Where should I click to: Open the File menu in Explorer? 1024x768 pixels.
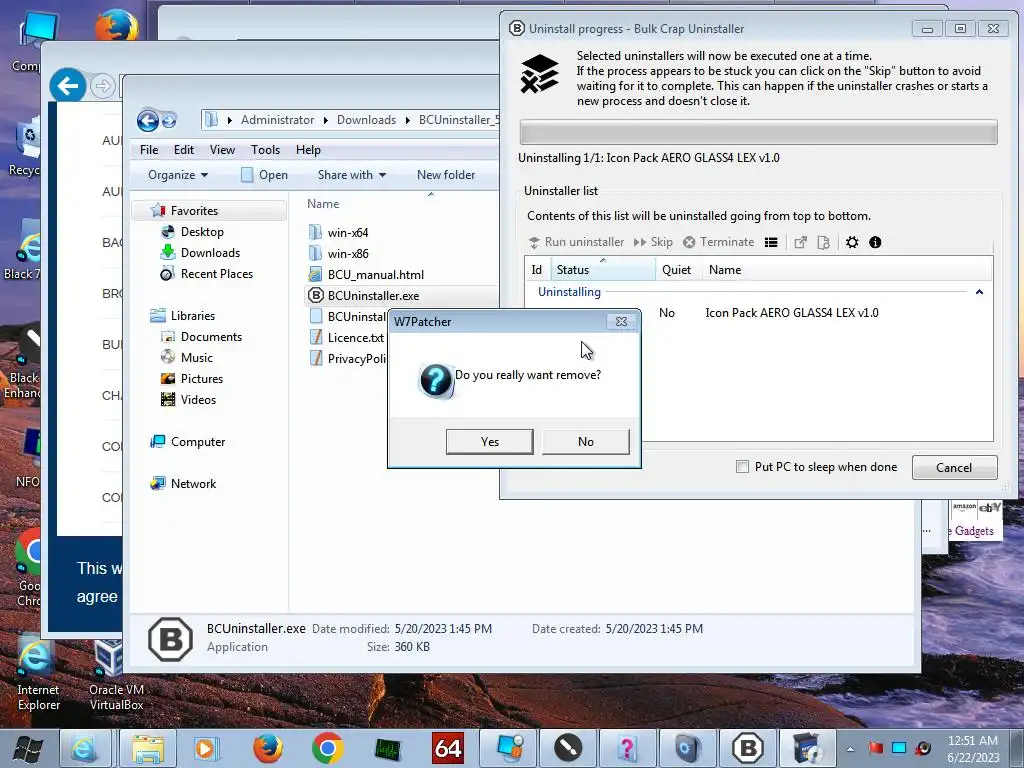149,150
